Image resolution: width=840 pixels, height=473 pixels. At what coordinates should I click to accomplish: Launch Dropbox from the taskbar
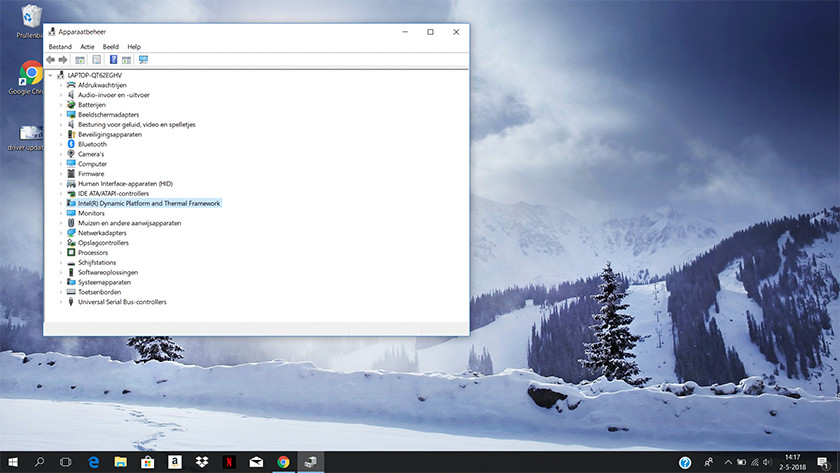coord(202,462)
